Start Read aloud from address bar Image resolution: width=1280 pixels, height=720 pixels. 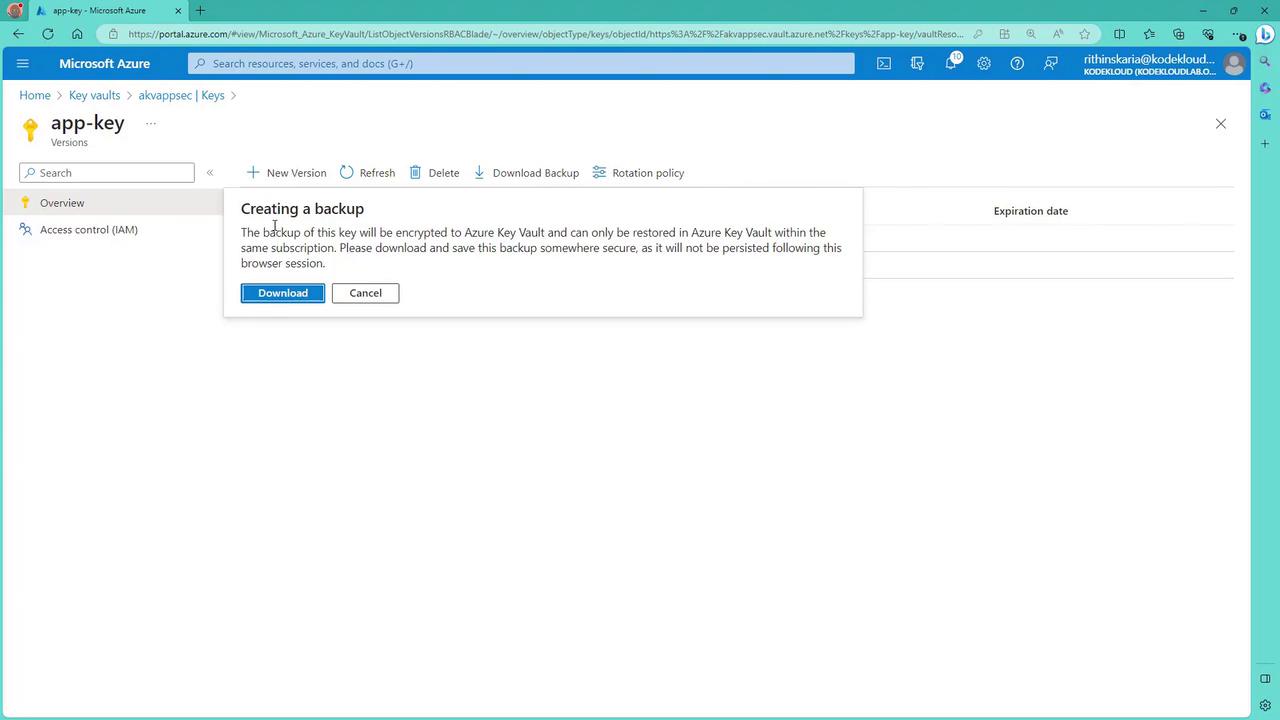(x=1058, y=34)
